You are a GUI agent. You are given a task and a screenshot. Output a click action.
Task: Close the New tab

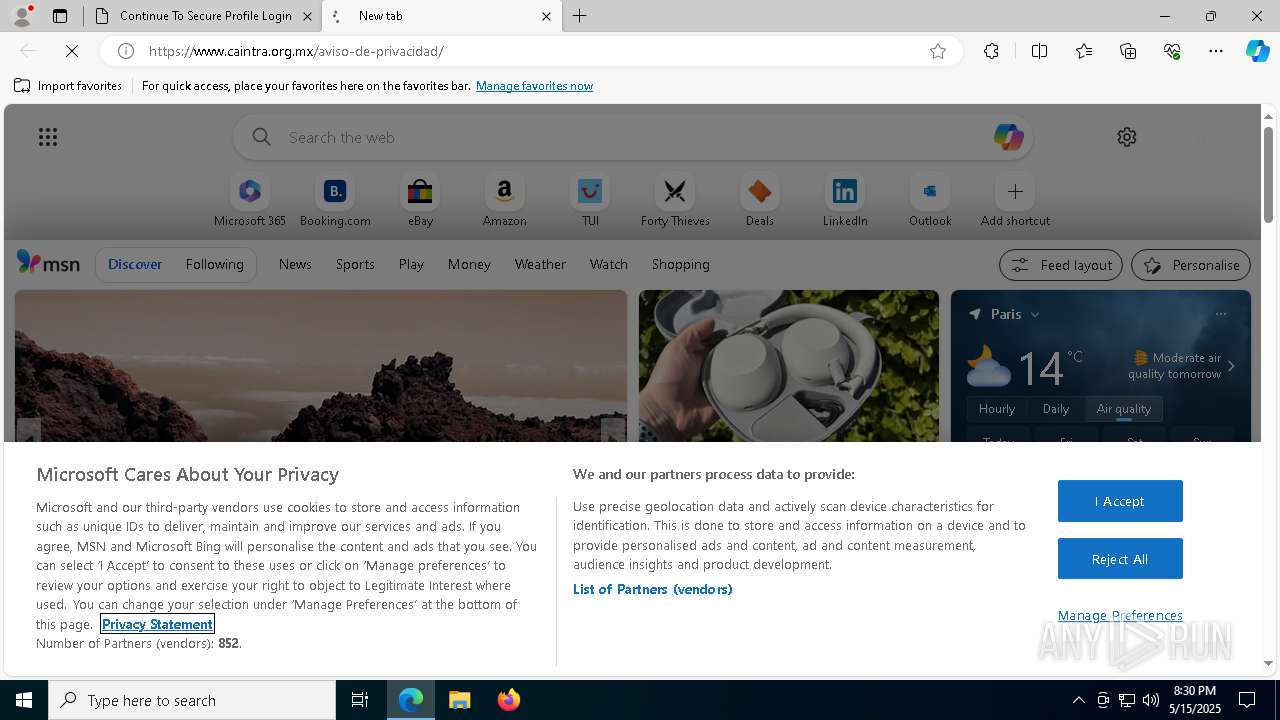pos(546,16)
